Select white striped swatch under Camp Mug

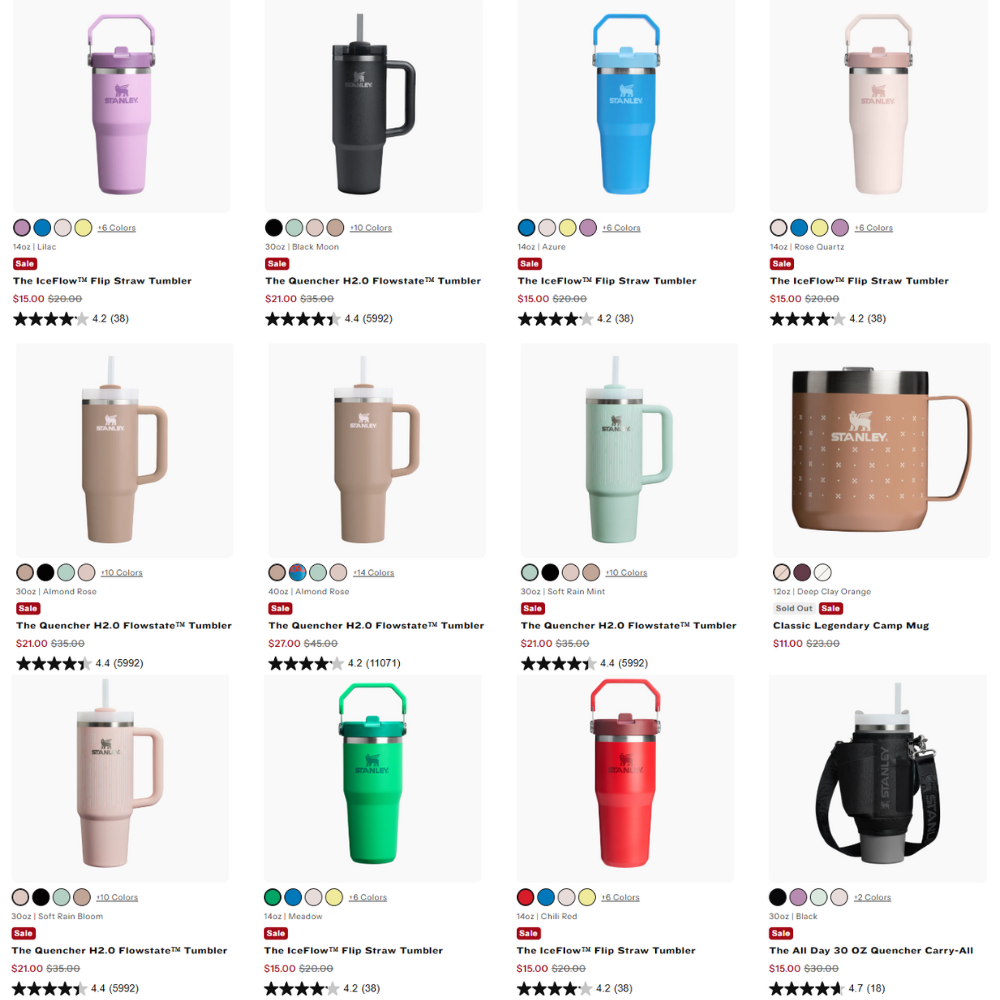[822, 573]
